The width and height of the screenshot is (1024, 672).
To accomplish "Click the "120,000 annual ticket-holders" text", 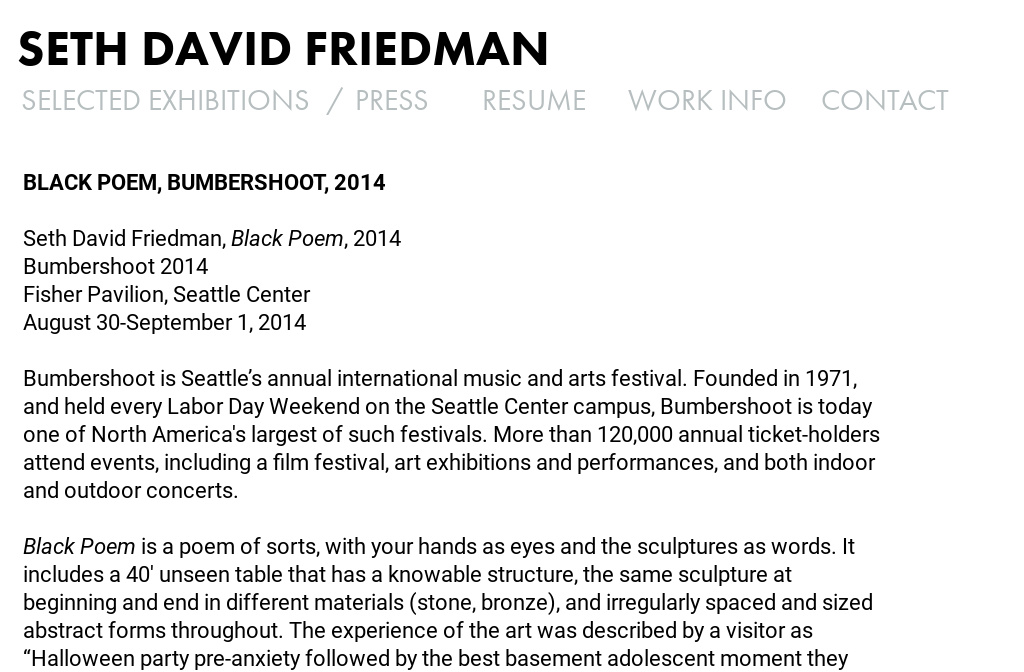I will point(738,435).
